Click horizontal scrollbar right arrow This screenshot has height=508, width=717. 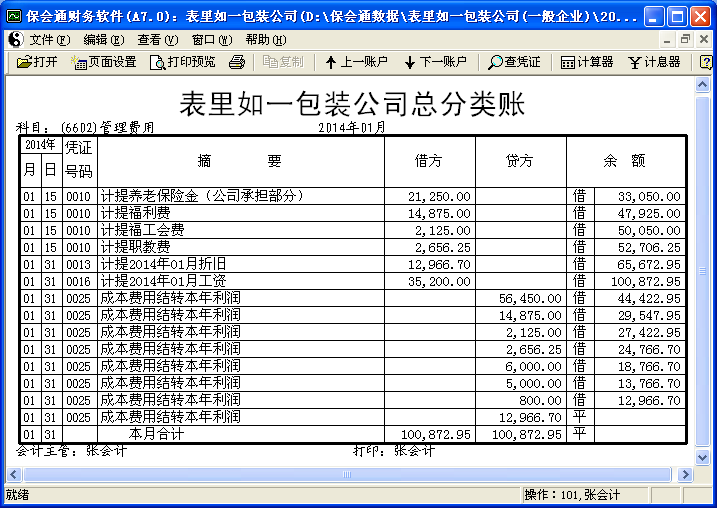pos(685,474)
